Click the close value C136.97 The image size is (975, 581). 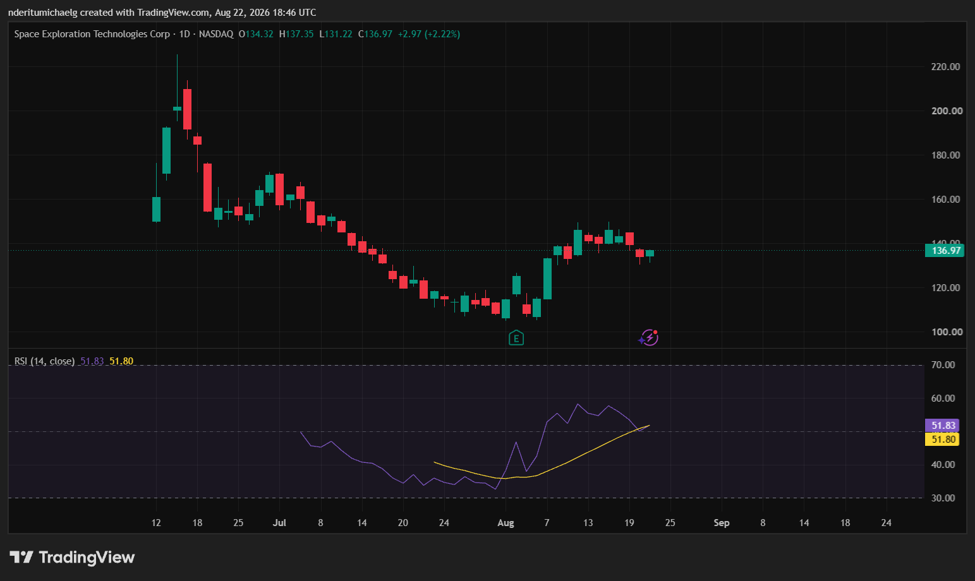tap(375, 34)
